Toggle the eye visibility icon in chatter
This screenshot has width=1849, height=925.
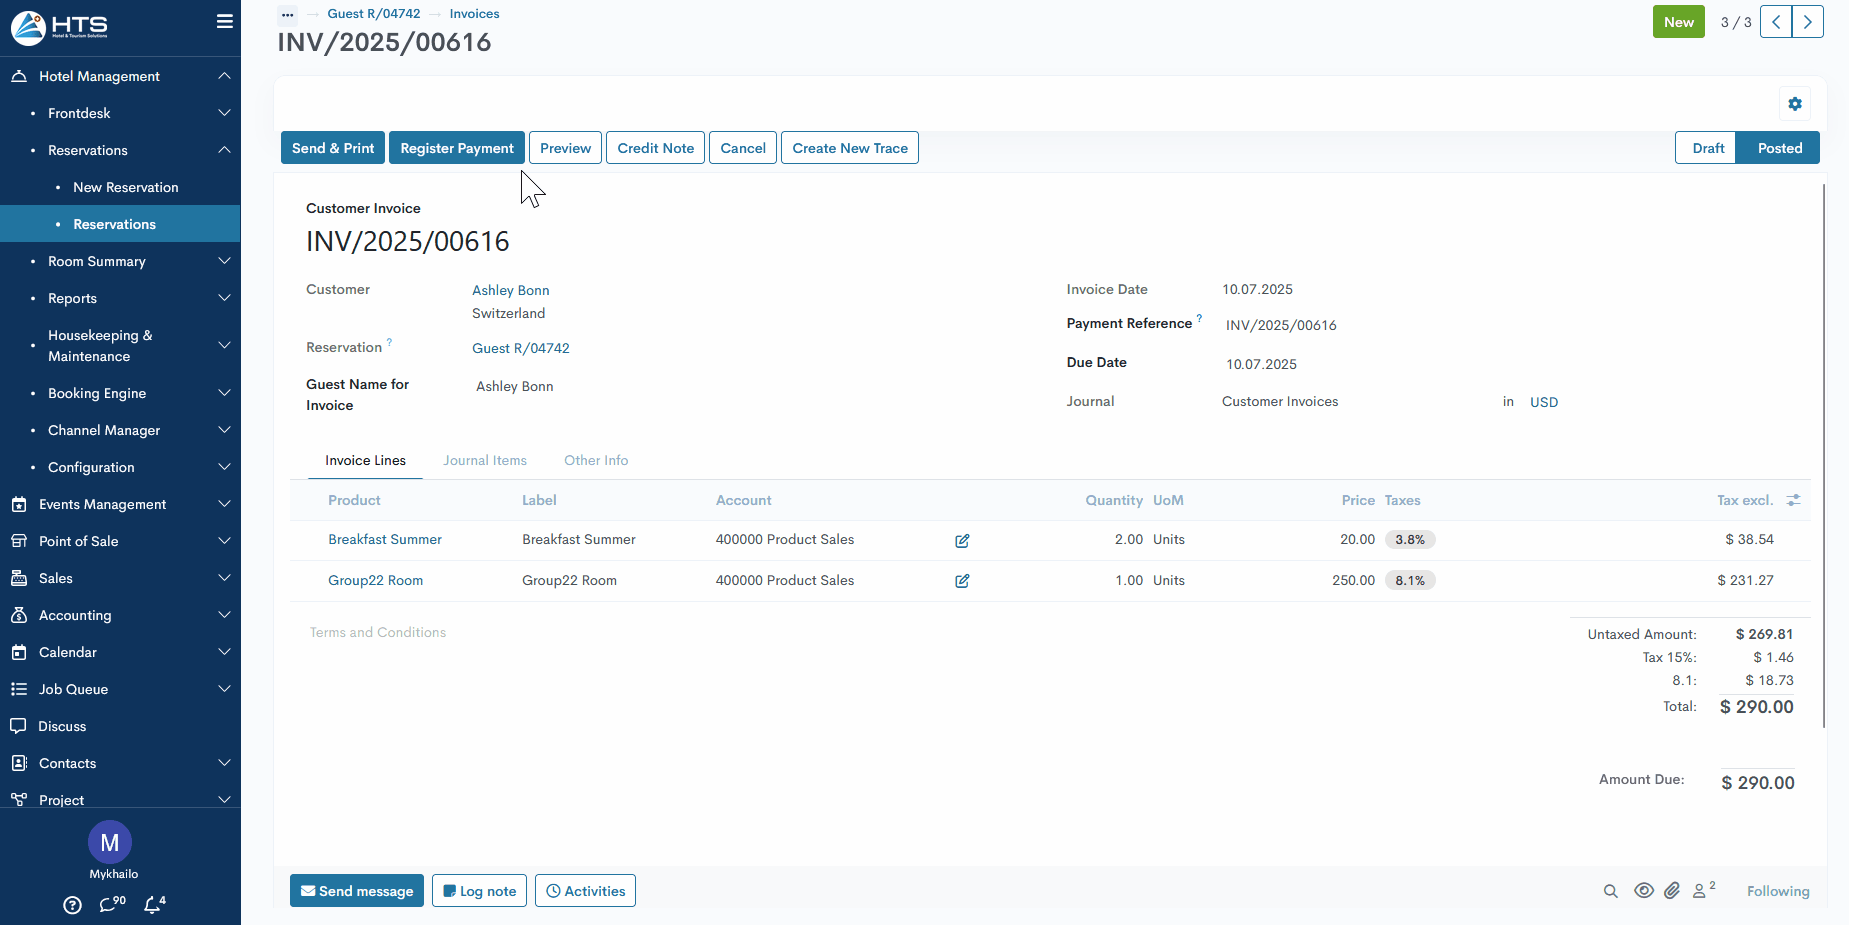1643,891
